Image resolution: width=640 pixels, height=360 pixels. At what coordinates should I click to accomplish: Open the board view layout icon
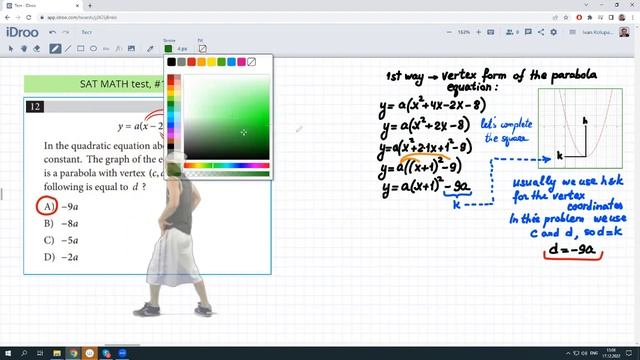[491, 32]
